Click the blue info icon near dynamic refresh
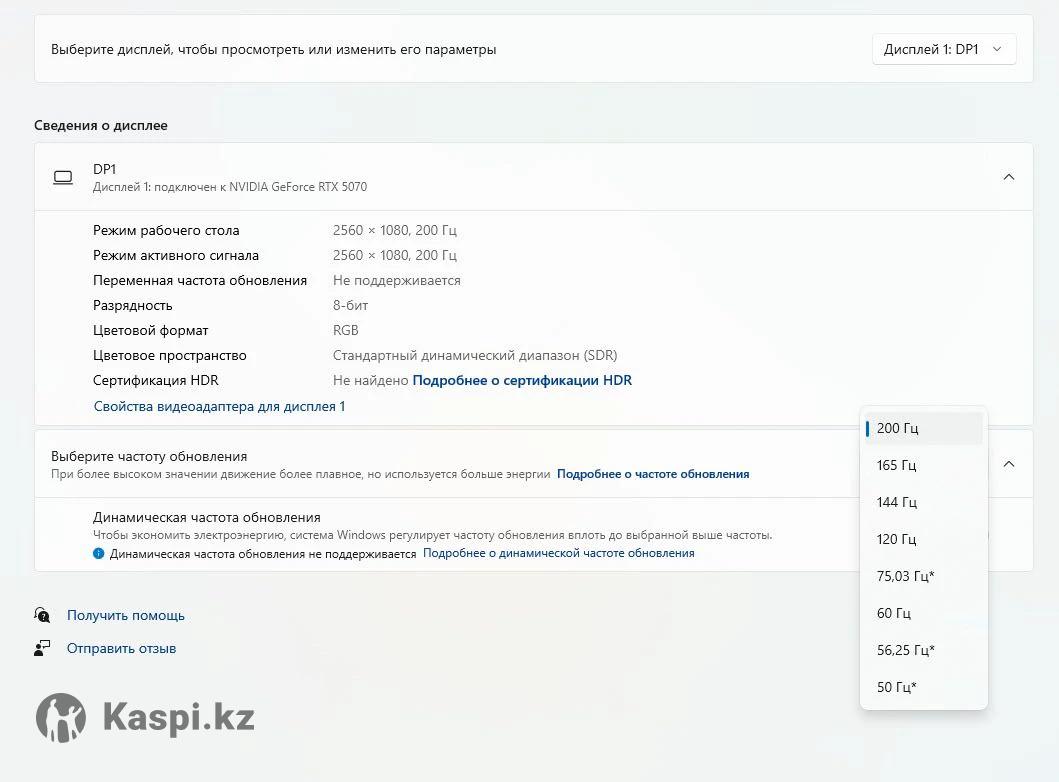The image size is (1059, 782). tap(99, 553)
